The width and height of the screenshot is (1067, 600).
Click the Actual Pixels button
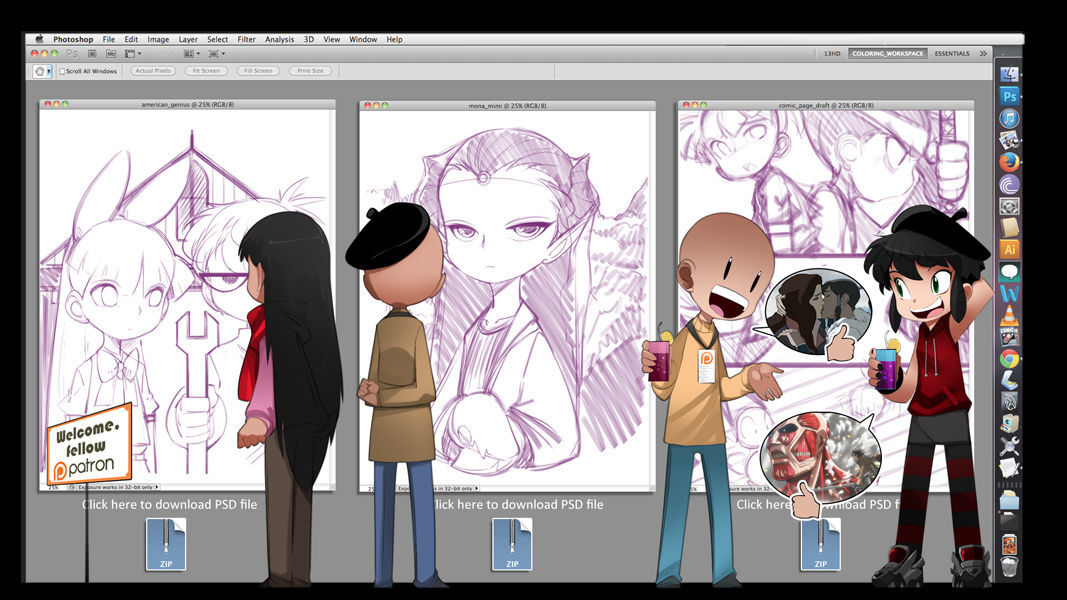coord(153,71)
